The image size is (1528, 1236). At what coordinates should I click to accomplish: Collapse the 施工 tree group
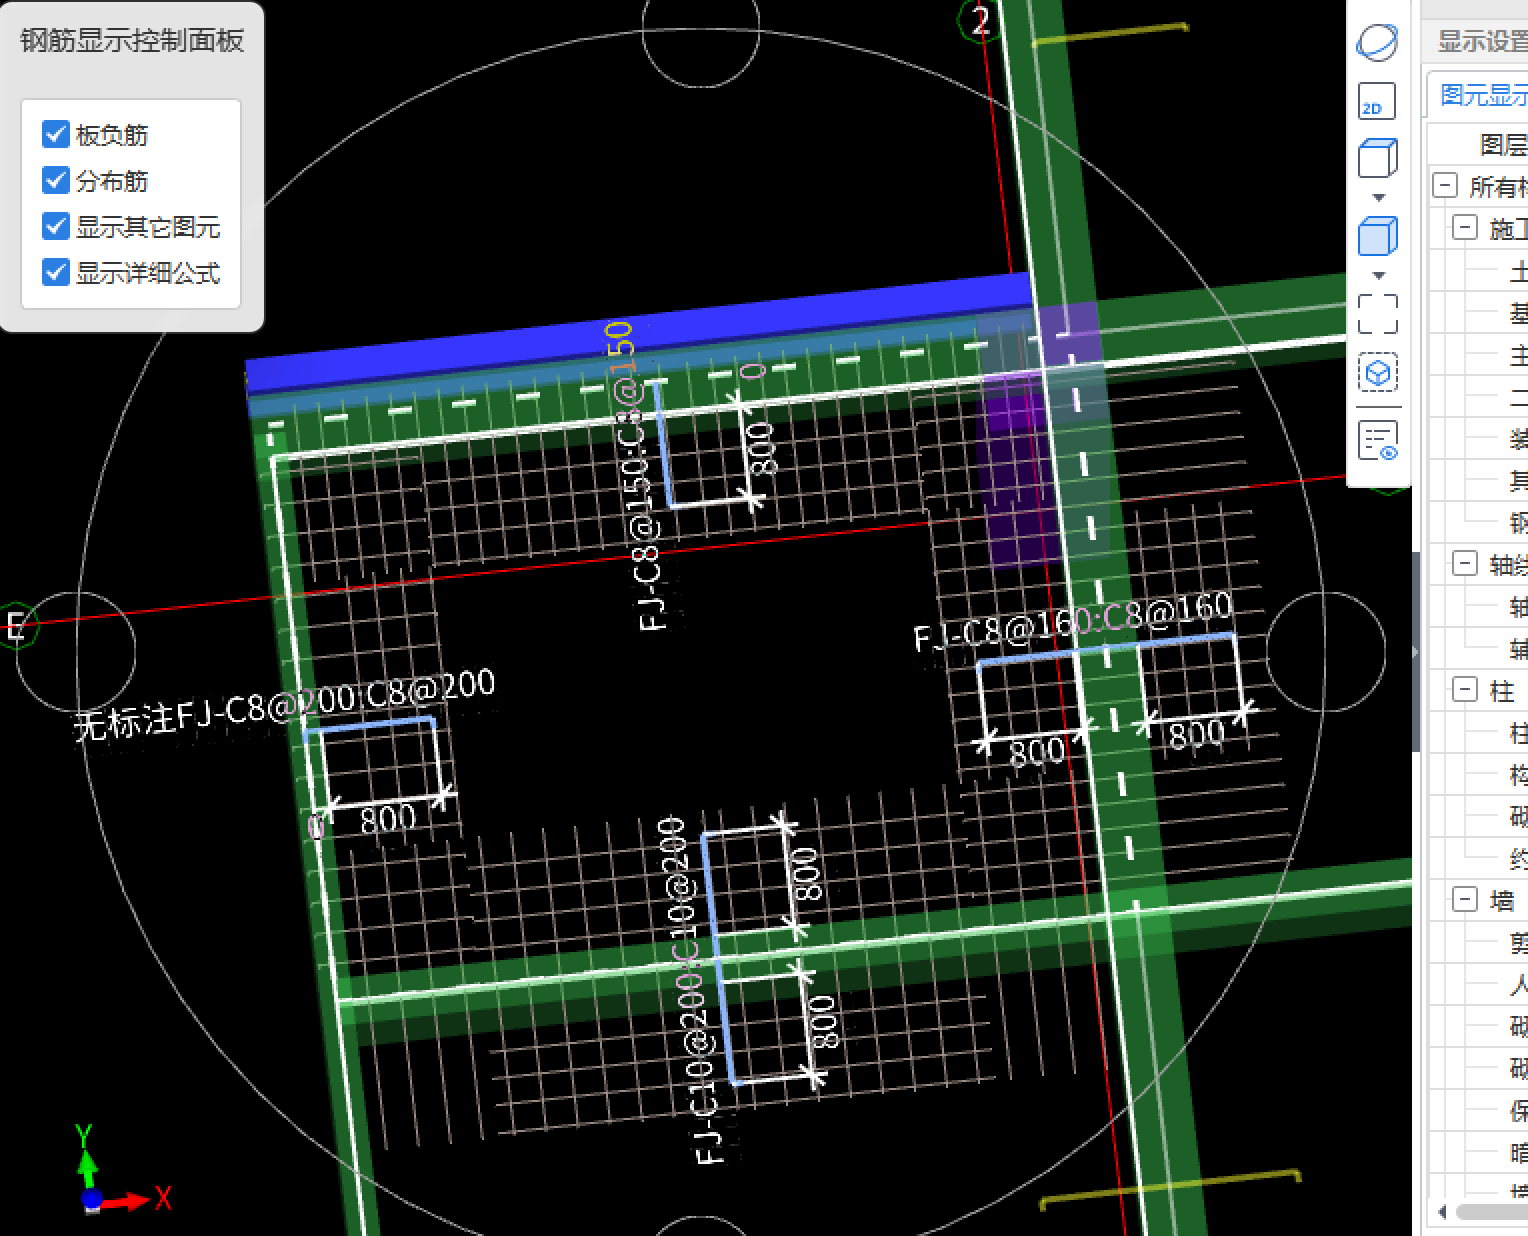[1464, 227]
